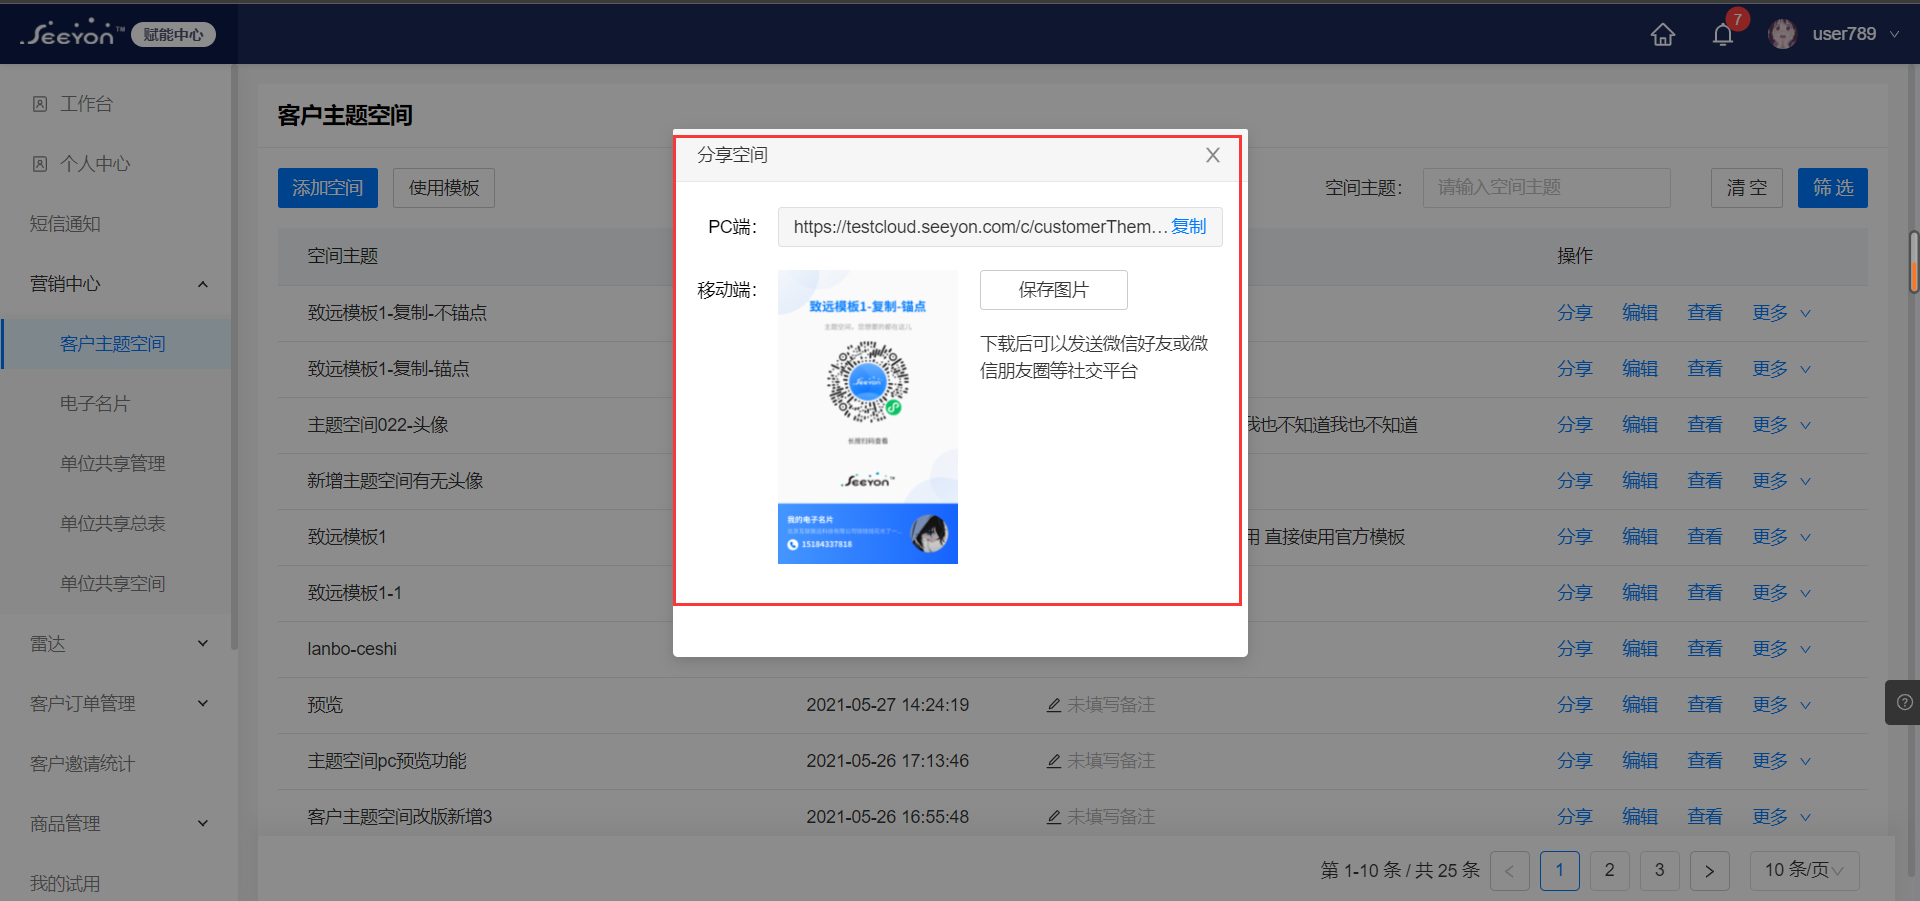This screenshot has height=901, width=1920.
Task: Click the 个人中心 sidebar icon
Action: 40,164
